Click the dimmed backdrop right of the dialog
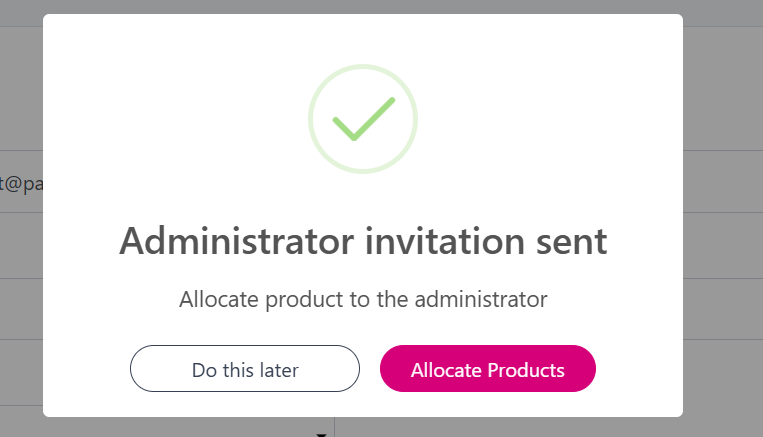This screenshot has height=437, width=763. pos(722,220)
